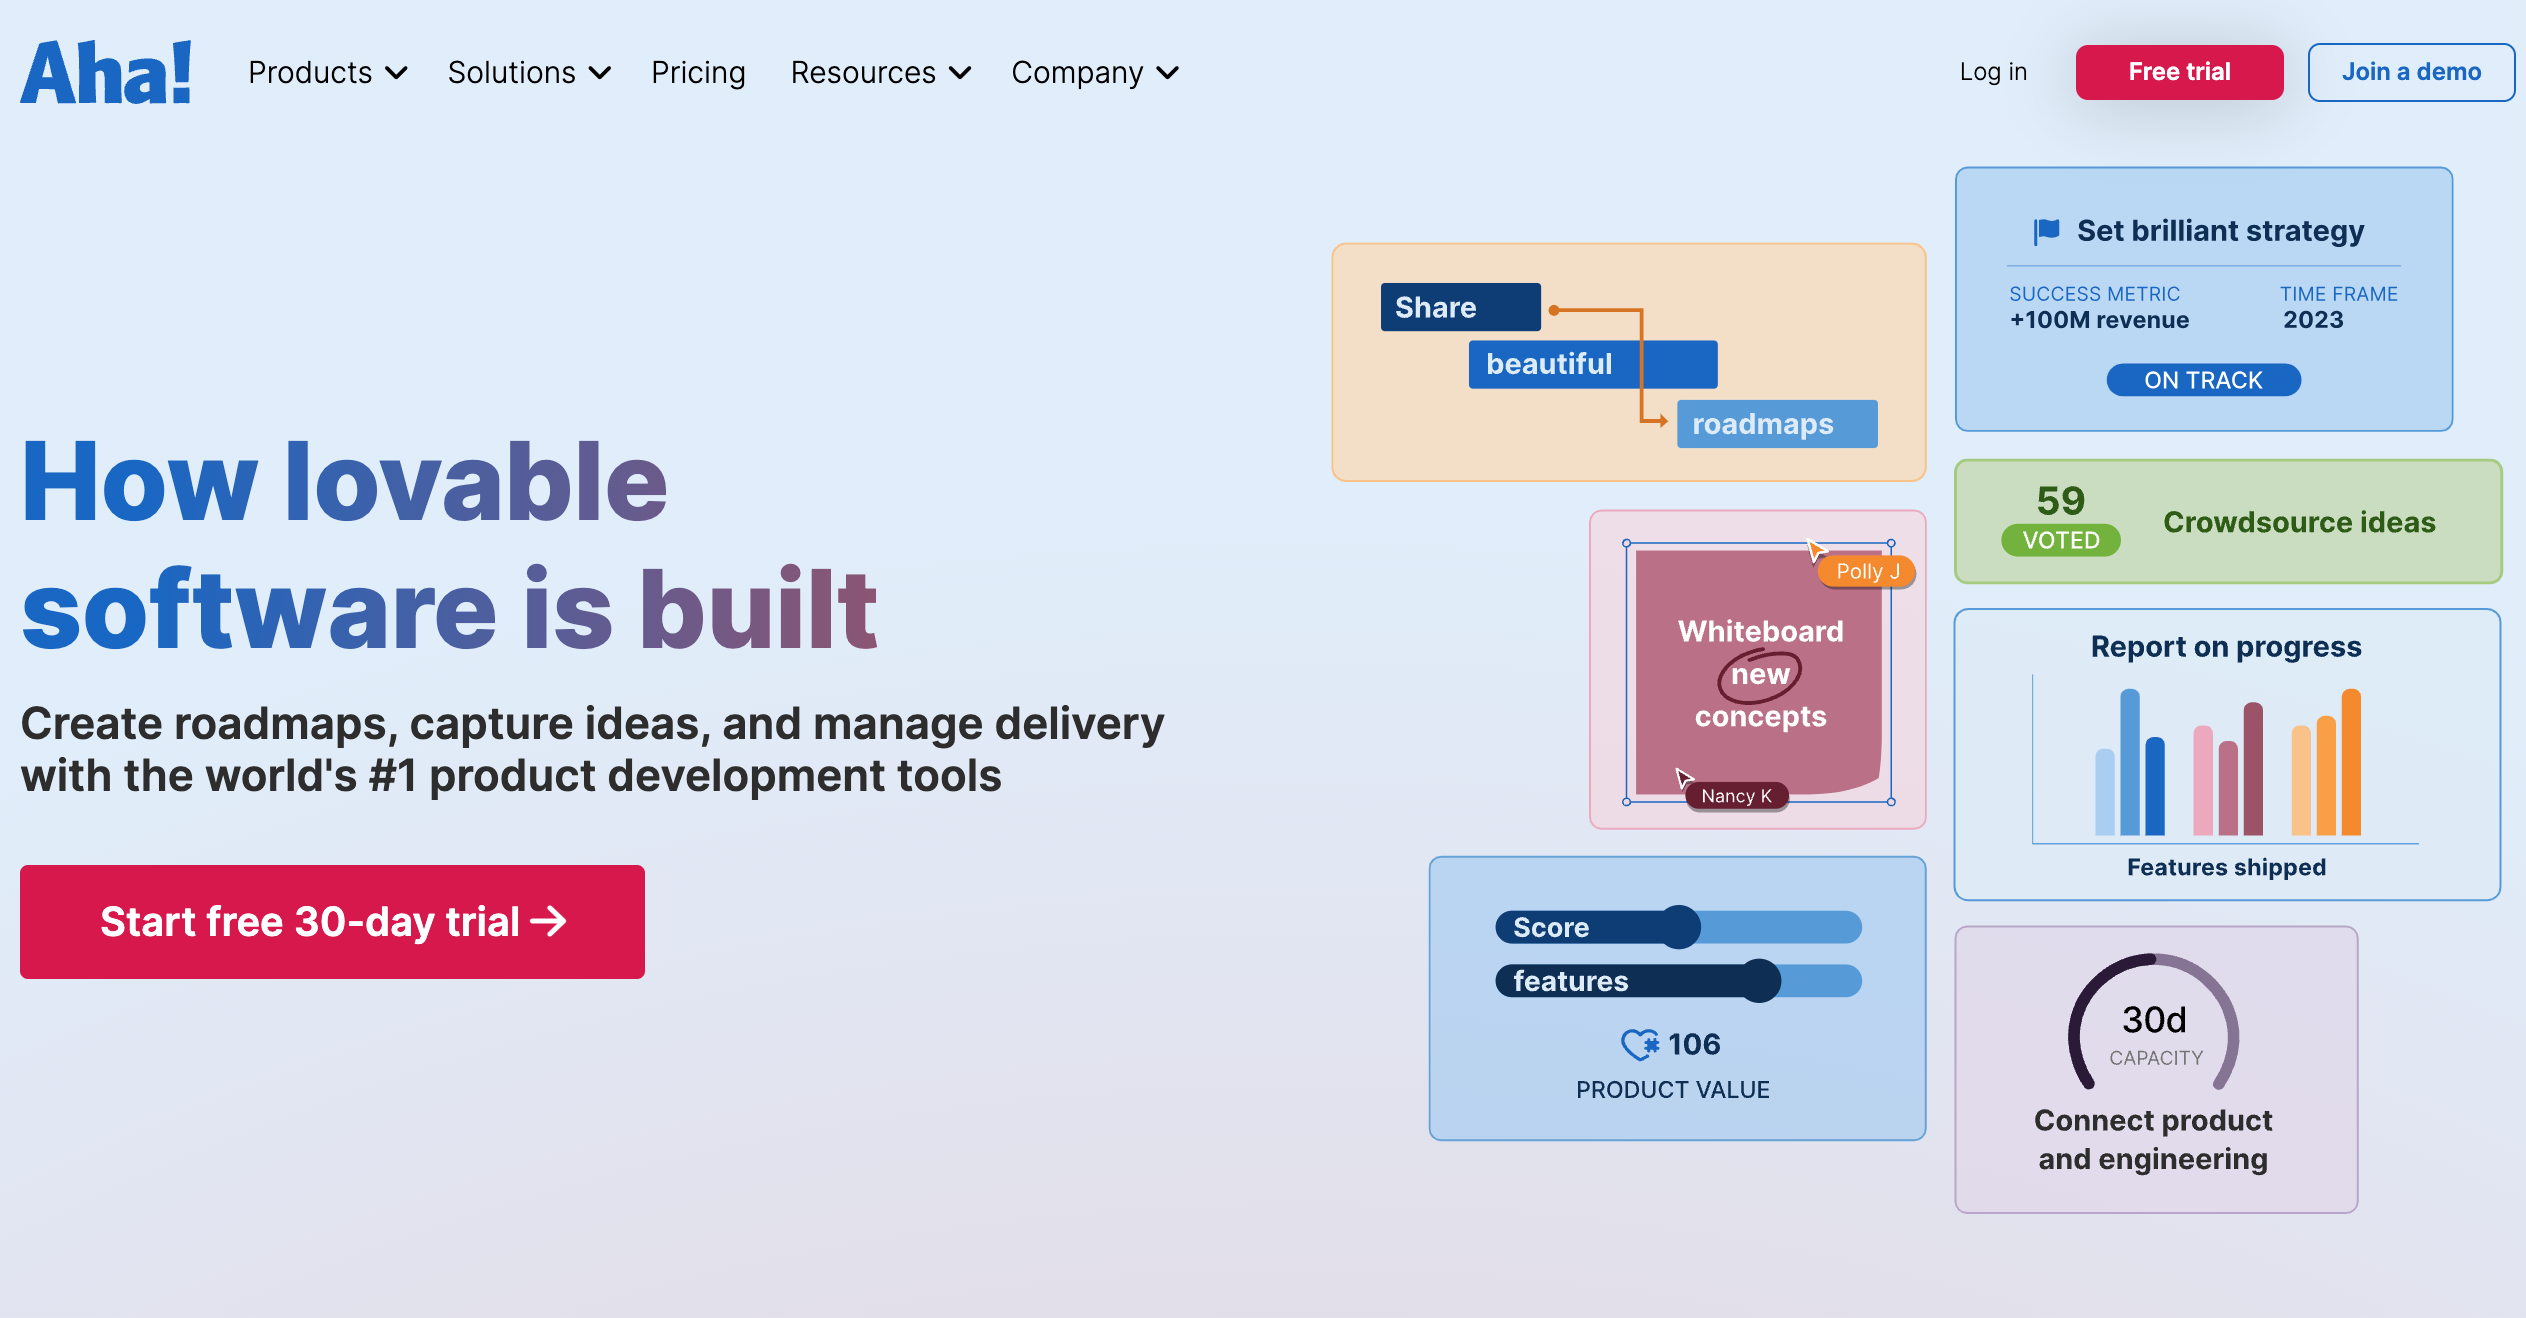Click the Whiteboard new concepts sticky note
The height and width of the screenshot is (1318, 2526).
[1759, 672]
